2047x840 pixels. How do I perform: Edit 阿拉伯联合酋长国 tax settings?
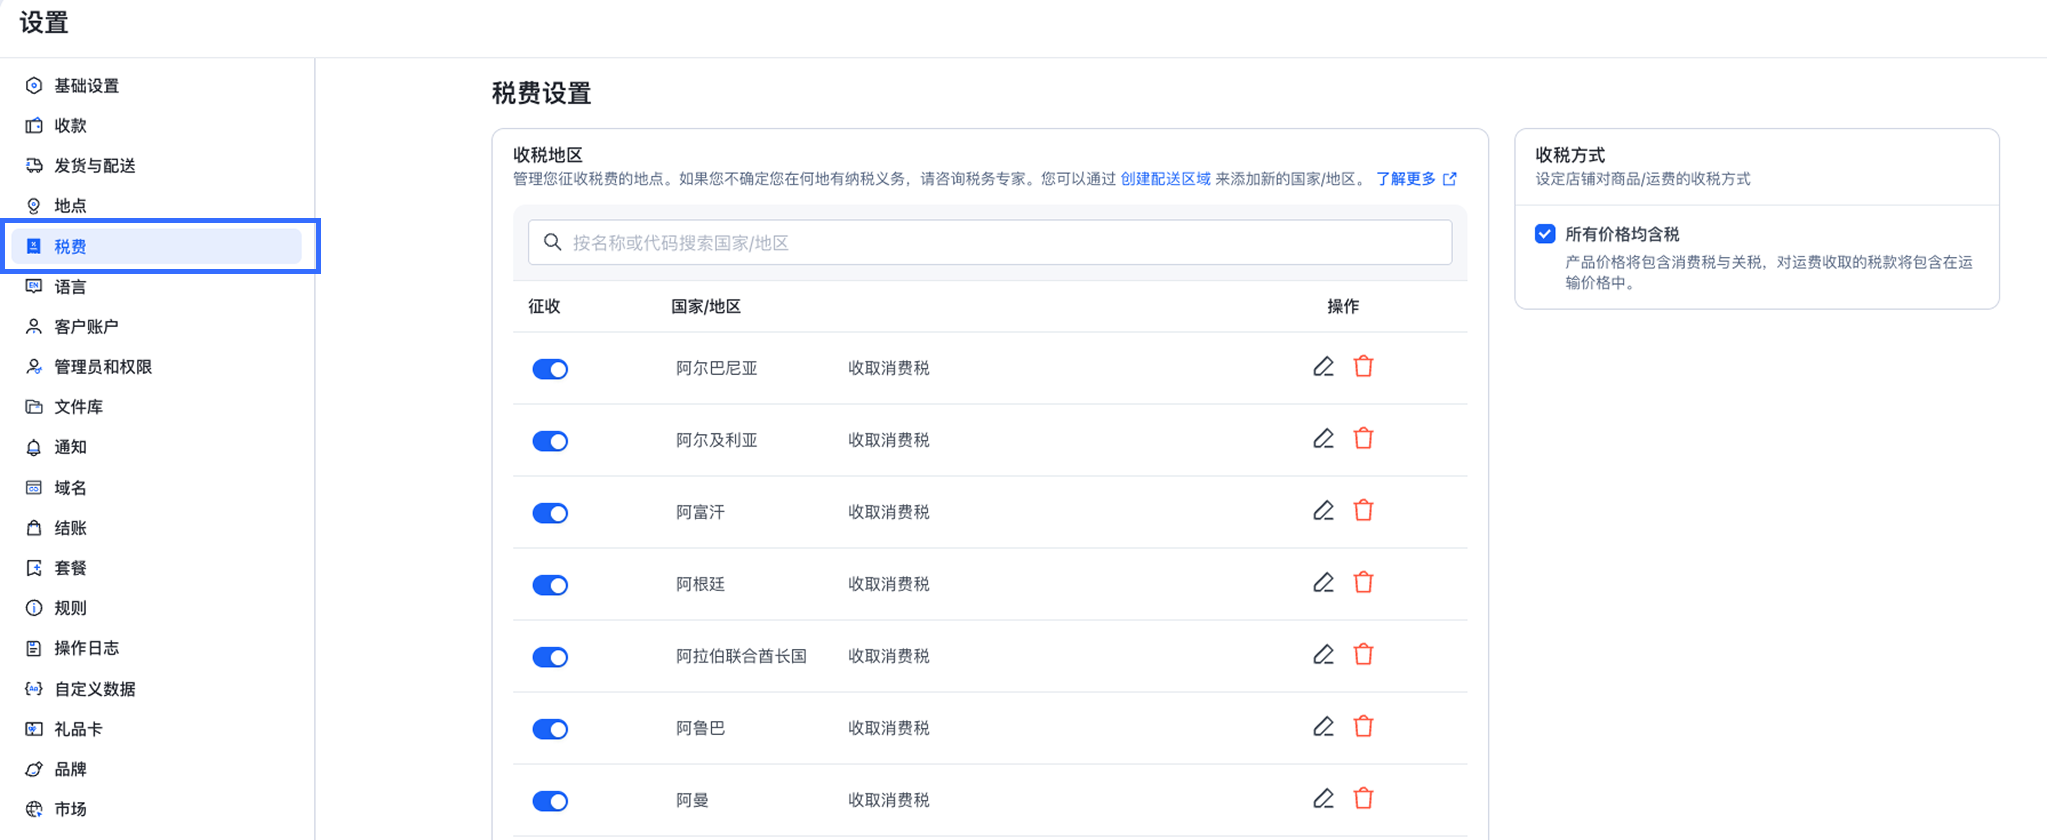click(x=1323, y=655)
